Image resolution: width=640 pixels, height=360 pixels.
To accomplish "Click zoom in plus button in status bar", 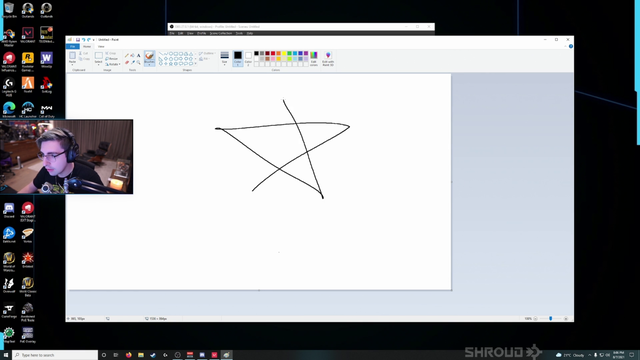I will pos(566,318).
